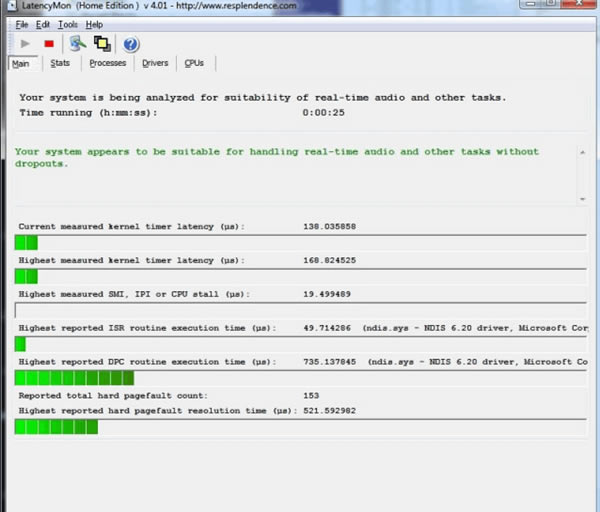Click the globe and arrow toolbar icon

pyautogui.click(x=77, y=43)
